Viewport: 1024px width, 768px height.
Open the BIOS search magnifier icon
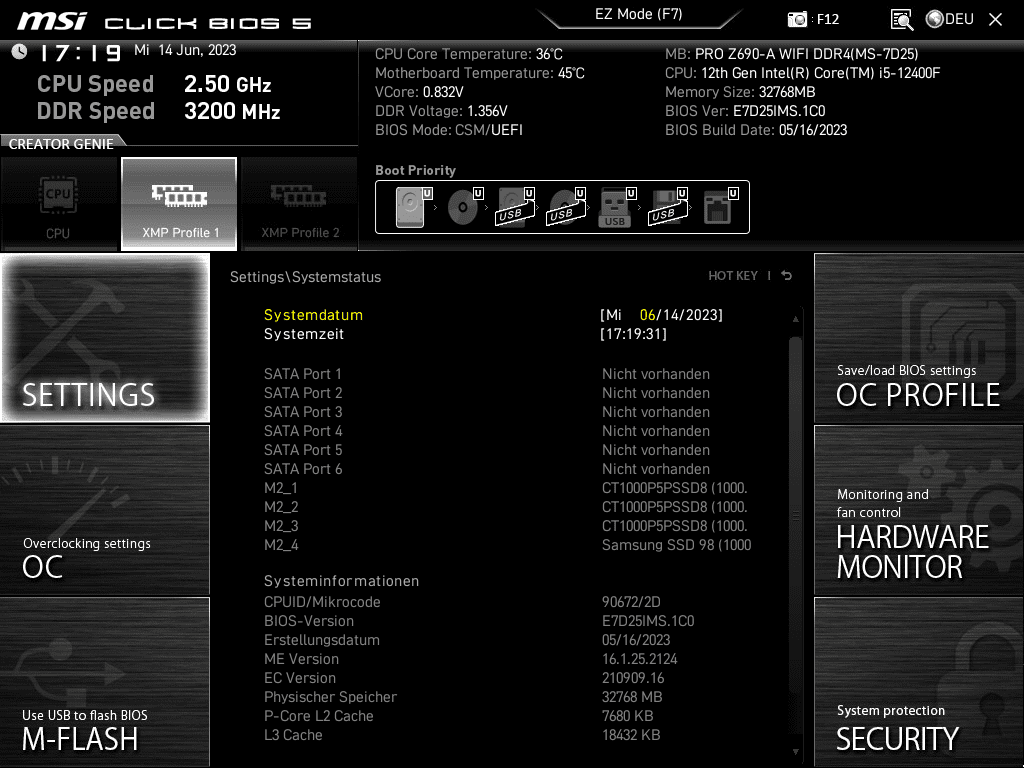click(902, 20)
